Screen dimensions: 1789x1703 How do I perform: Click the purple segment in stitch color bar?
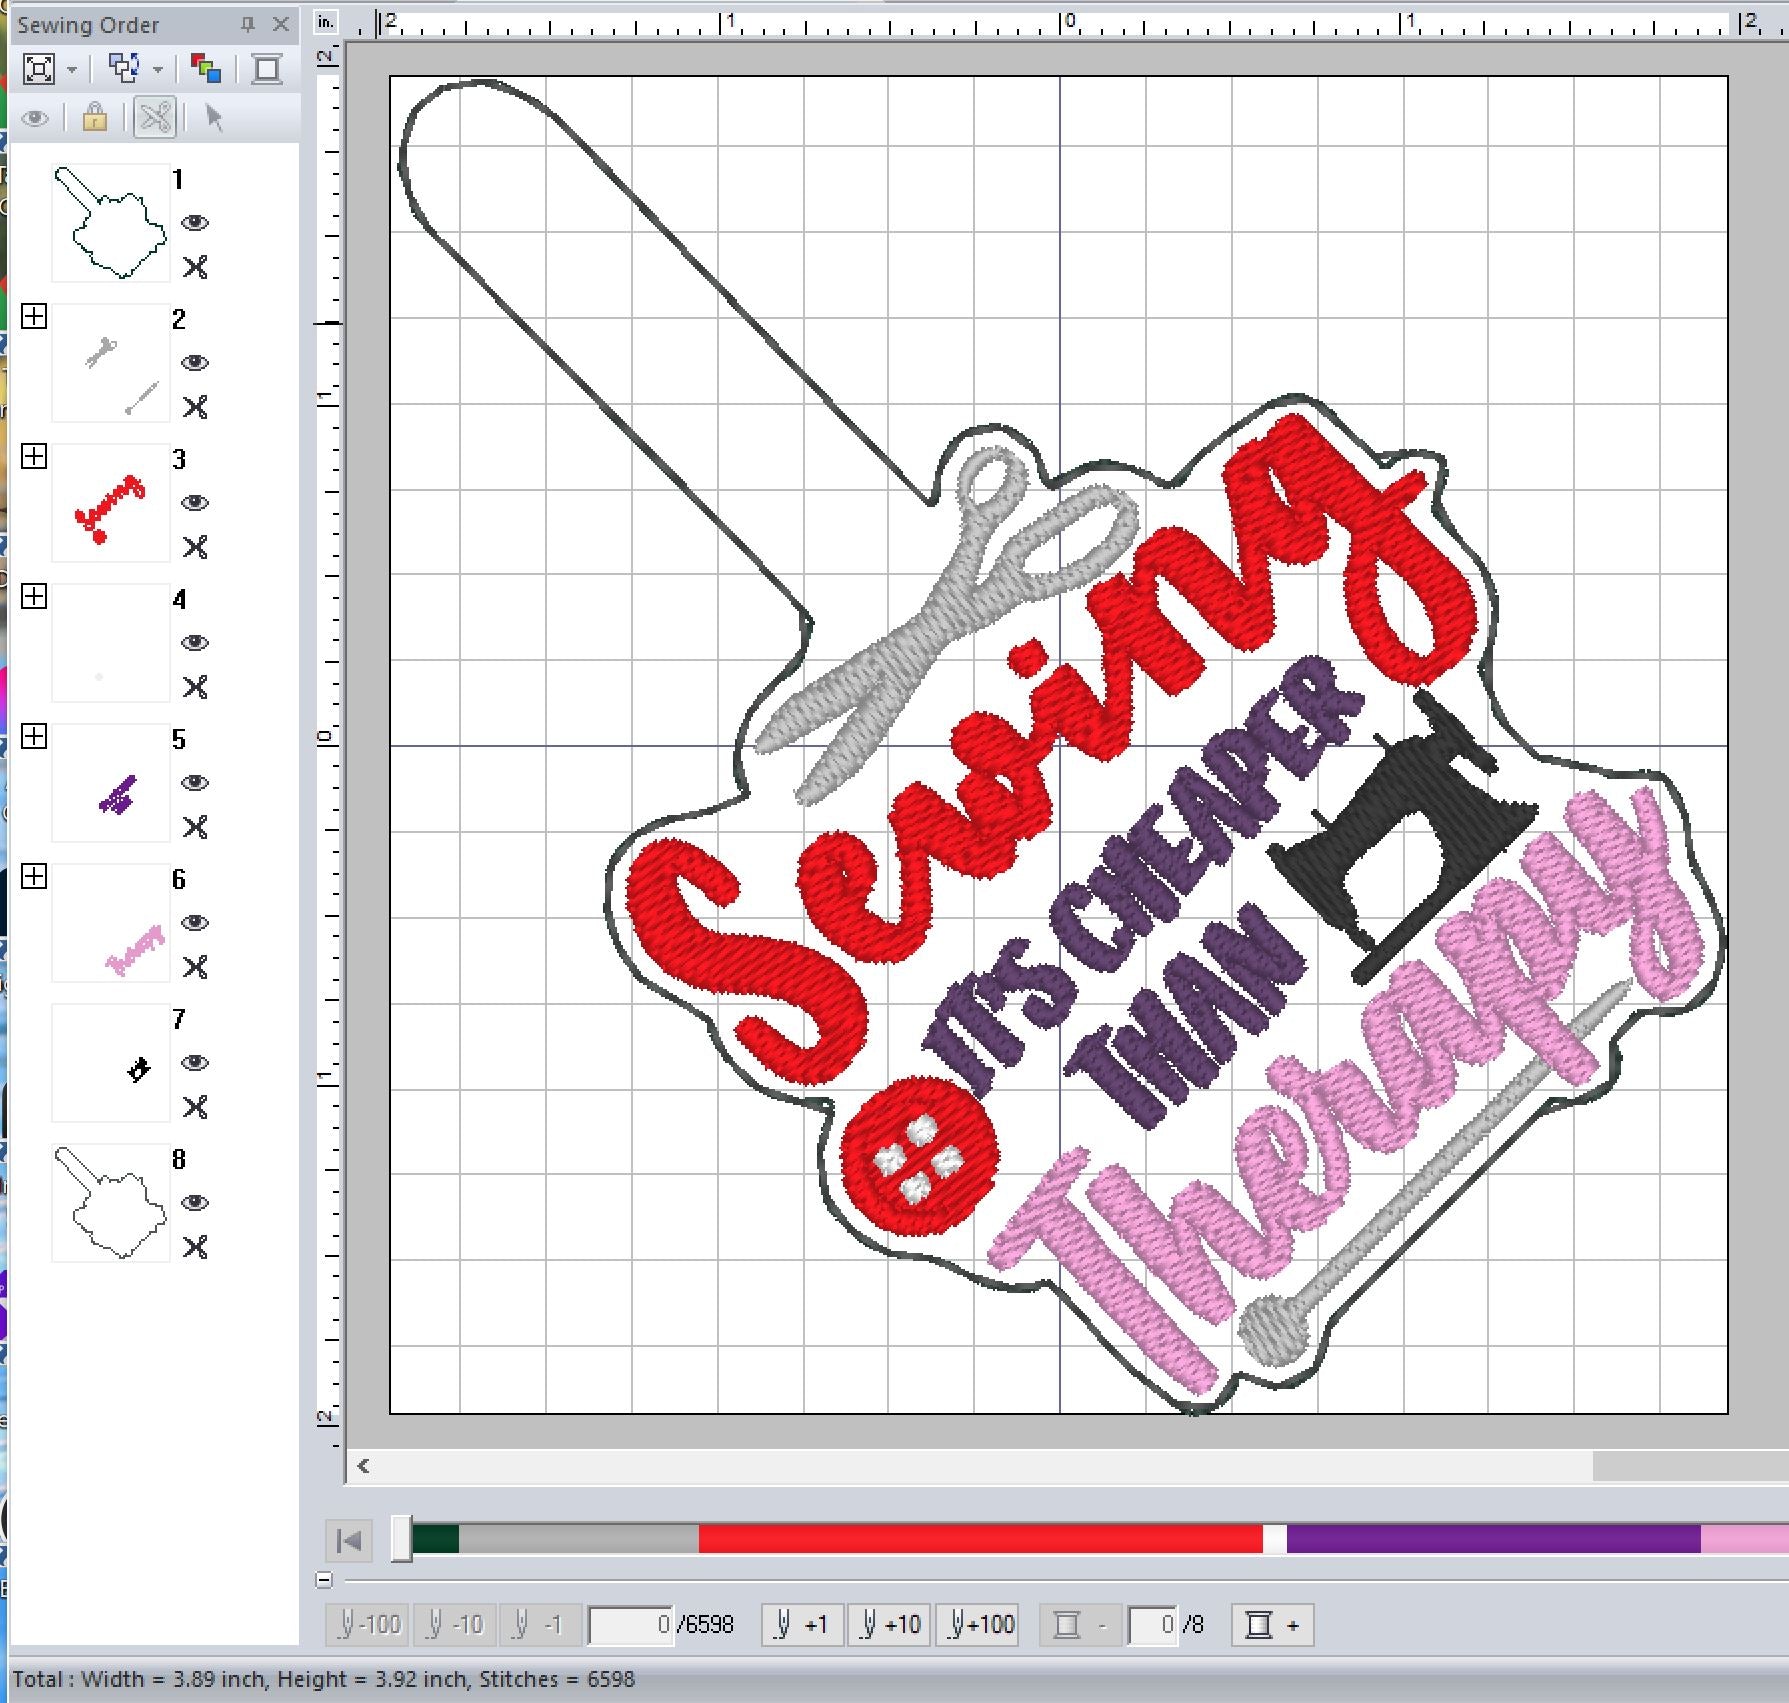(x=1493, y=1539)
